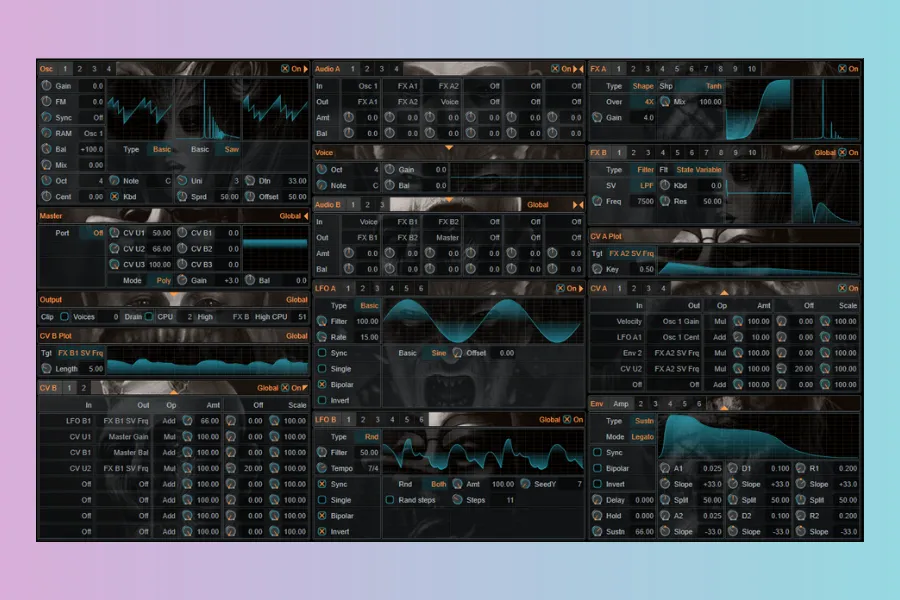Click the FX A Mix knob
The height and width of the screenshot is (600, 900).
coord(666,102)
